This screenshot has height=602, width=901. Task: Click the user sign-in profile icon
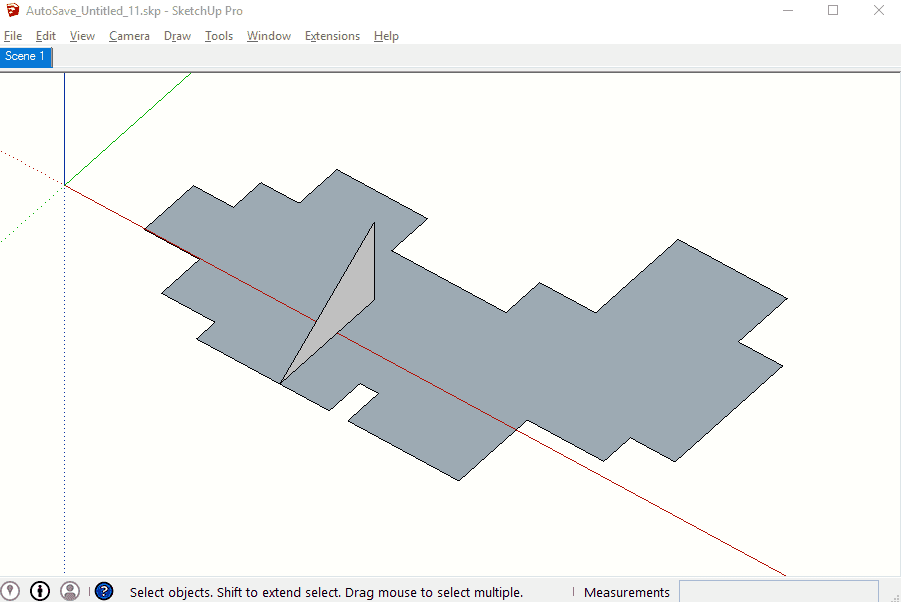coord(70,591)
